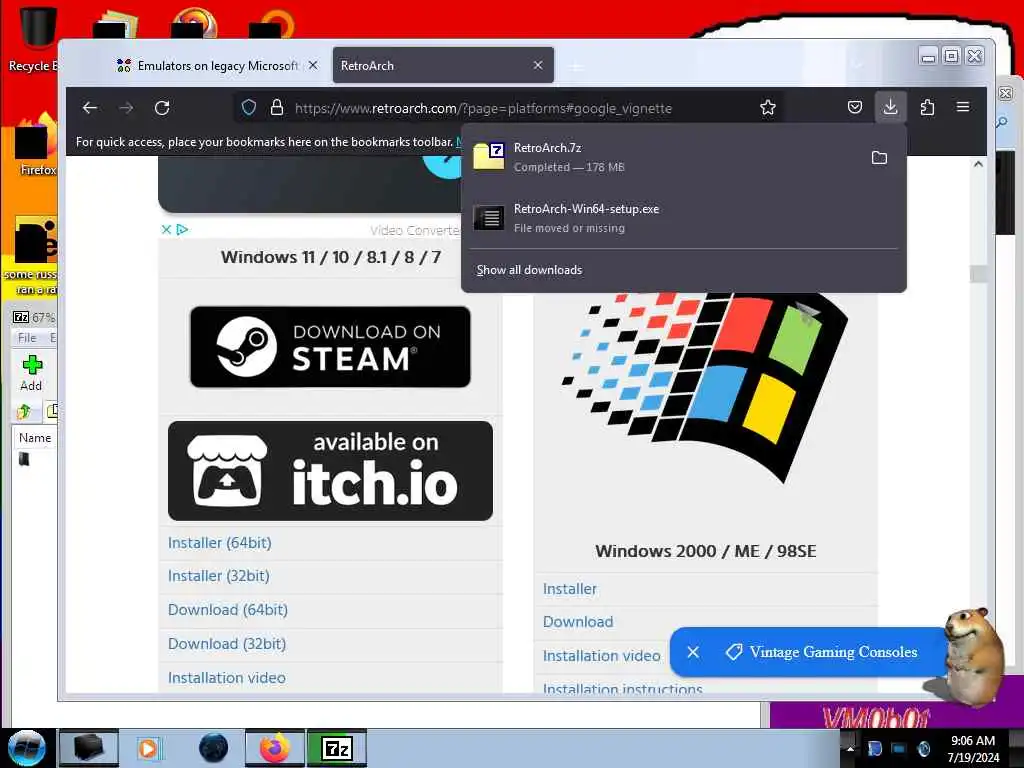1024x768 pixels.
Task: Open tracking protection shield icon
Action: [249, 108]
